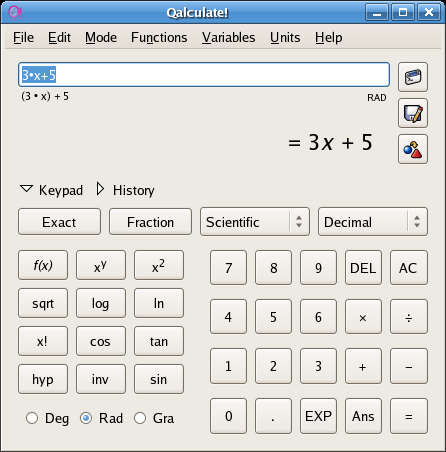Click the Fraction button
The width and height of the screenshot is (446, 452).
(x=150, y=222)
